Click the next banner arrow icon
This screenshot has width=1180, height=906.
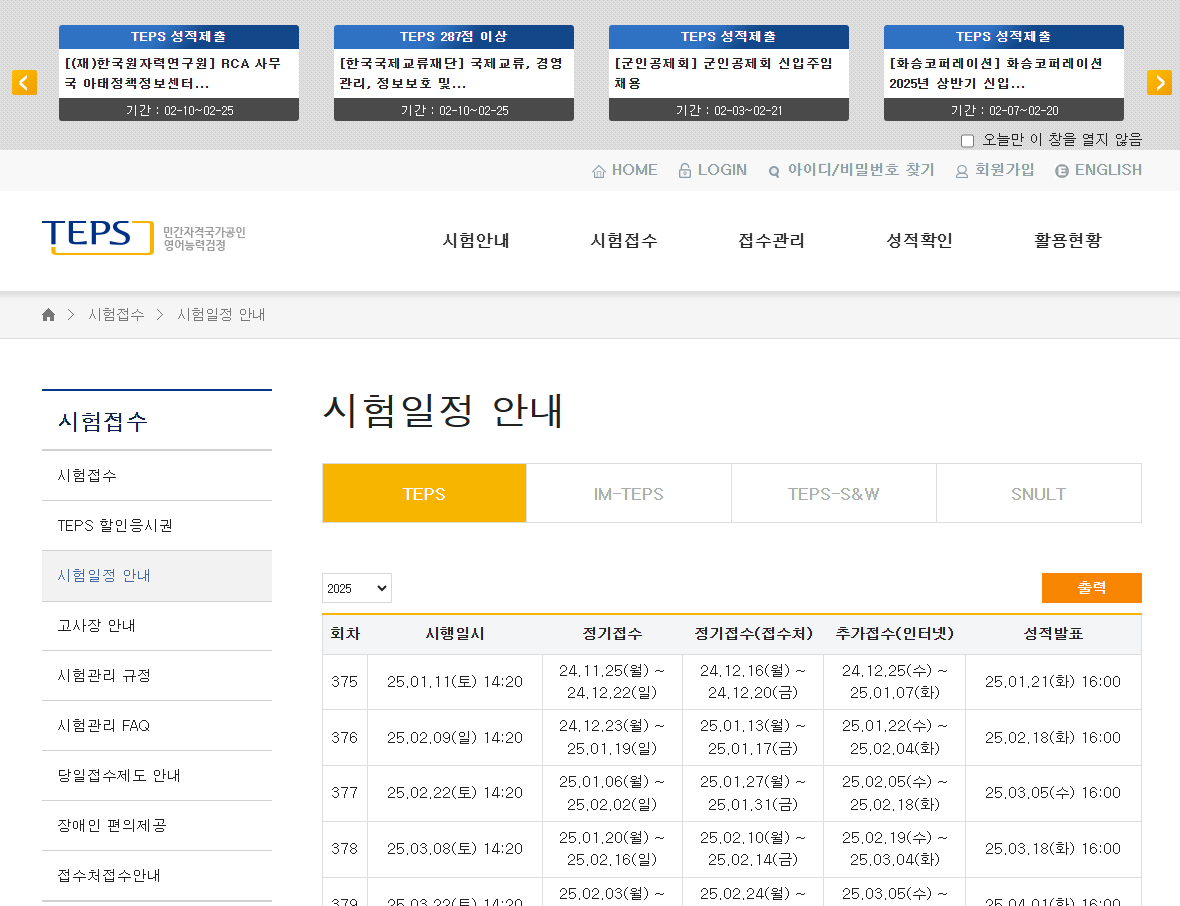(1159, 82)
